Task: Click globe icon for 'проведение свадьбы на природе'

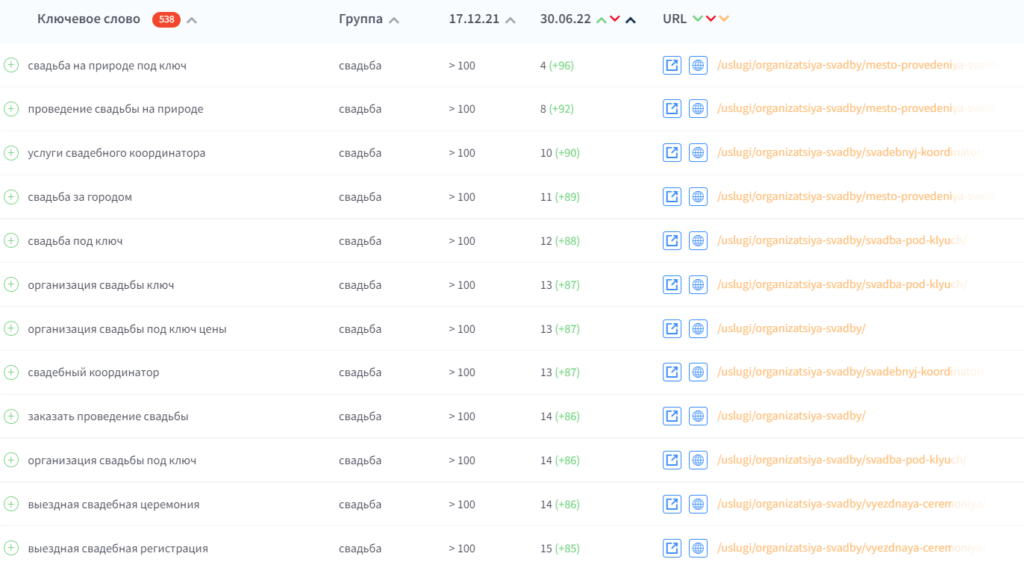Action: 698,108
